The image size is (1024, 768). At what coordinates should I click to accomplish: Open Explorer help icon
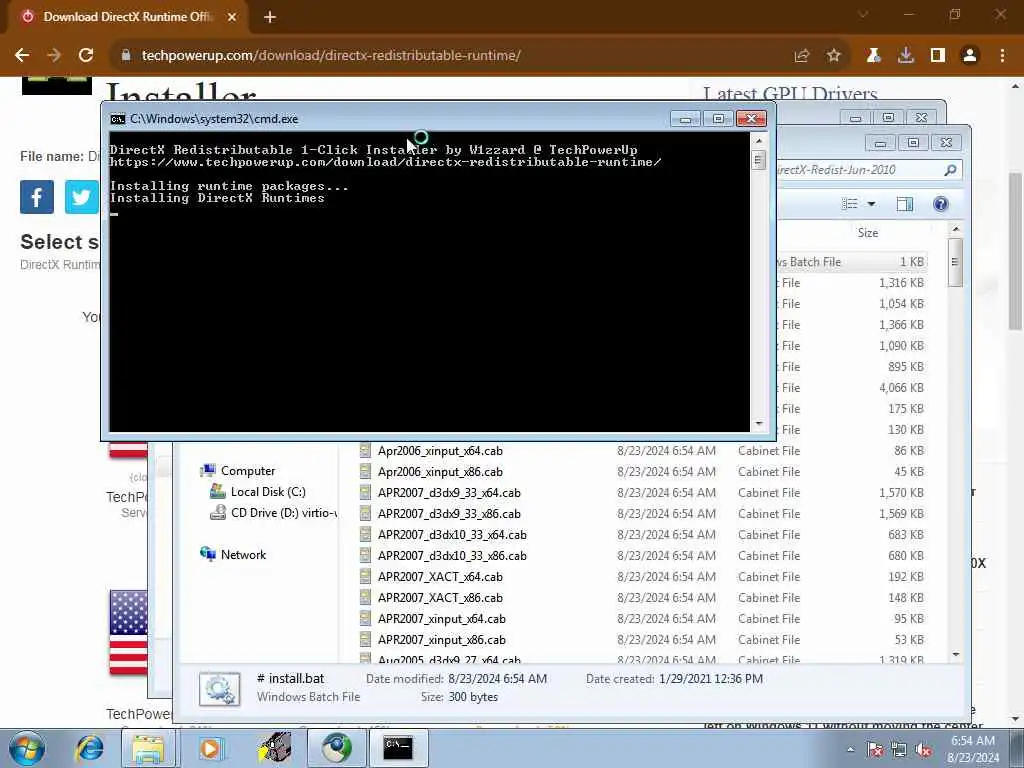click(940, 204)
